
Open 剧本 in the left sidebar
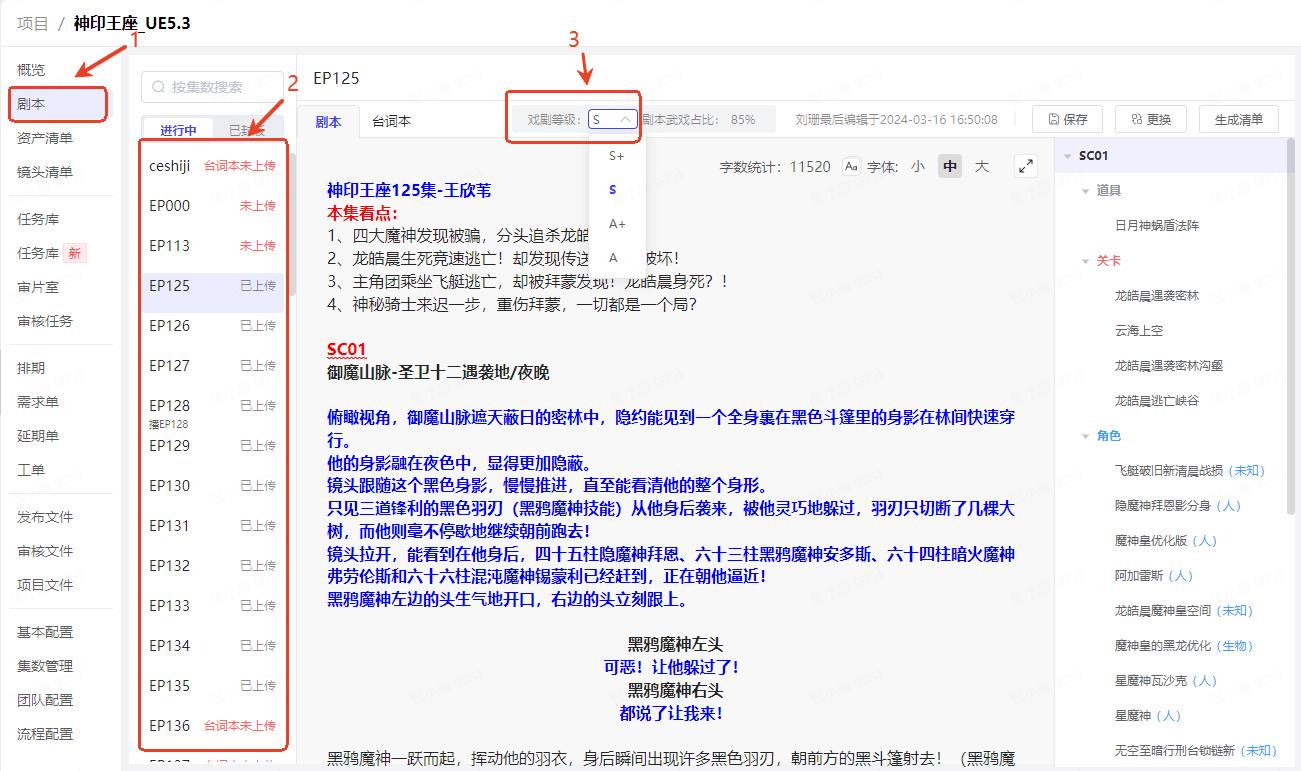[x=58, y=104]
